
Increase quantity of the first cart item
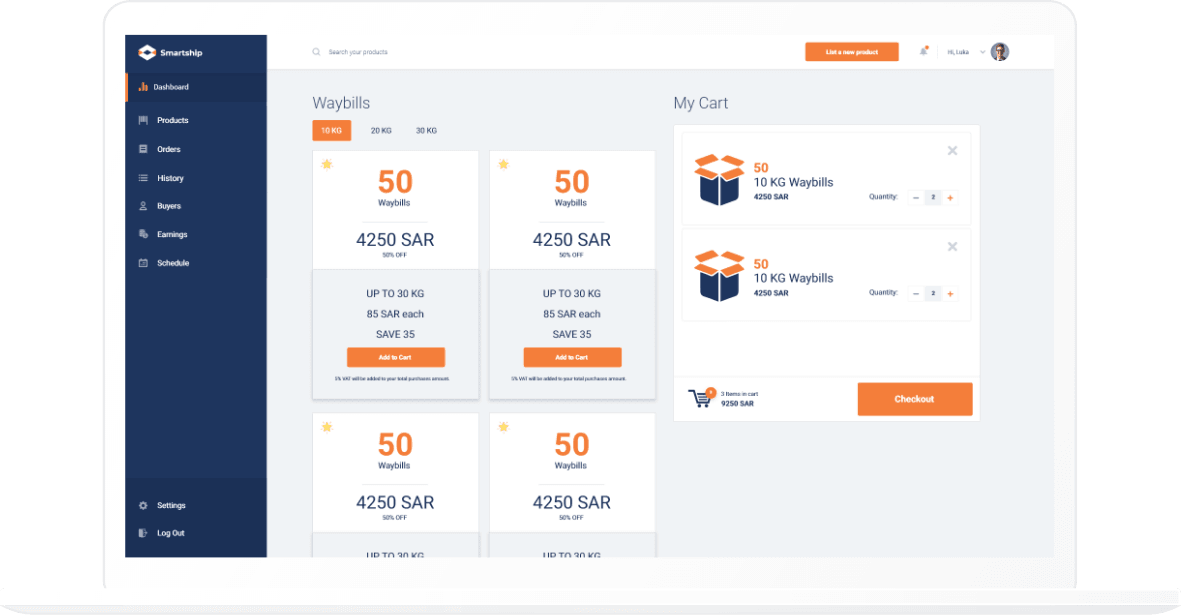pyautogui.click(x=951, y=198)
